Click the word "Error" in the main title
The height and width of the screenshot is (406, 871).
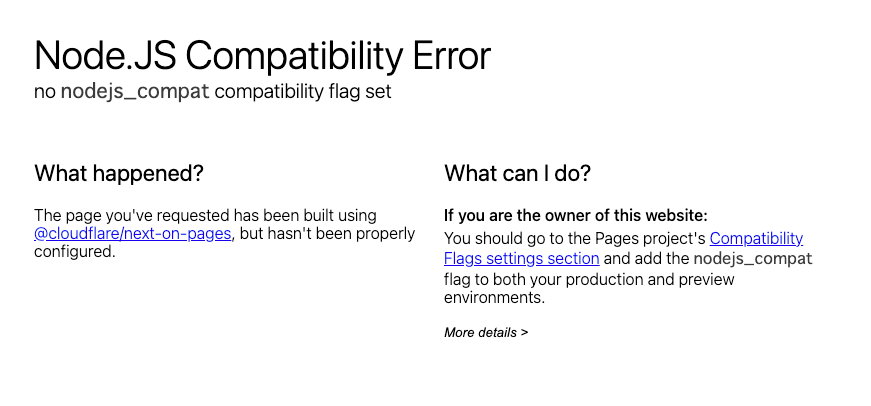452,56
